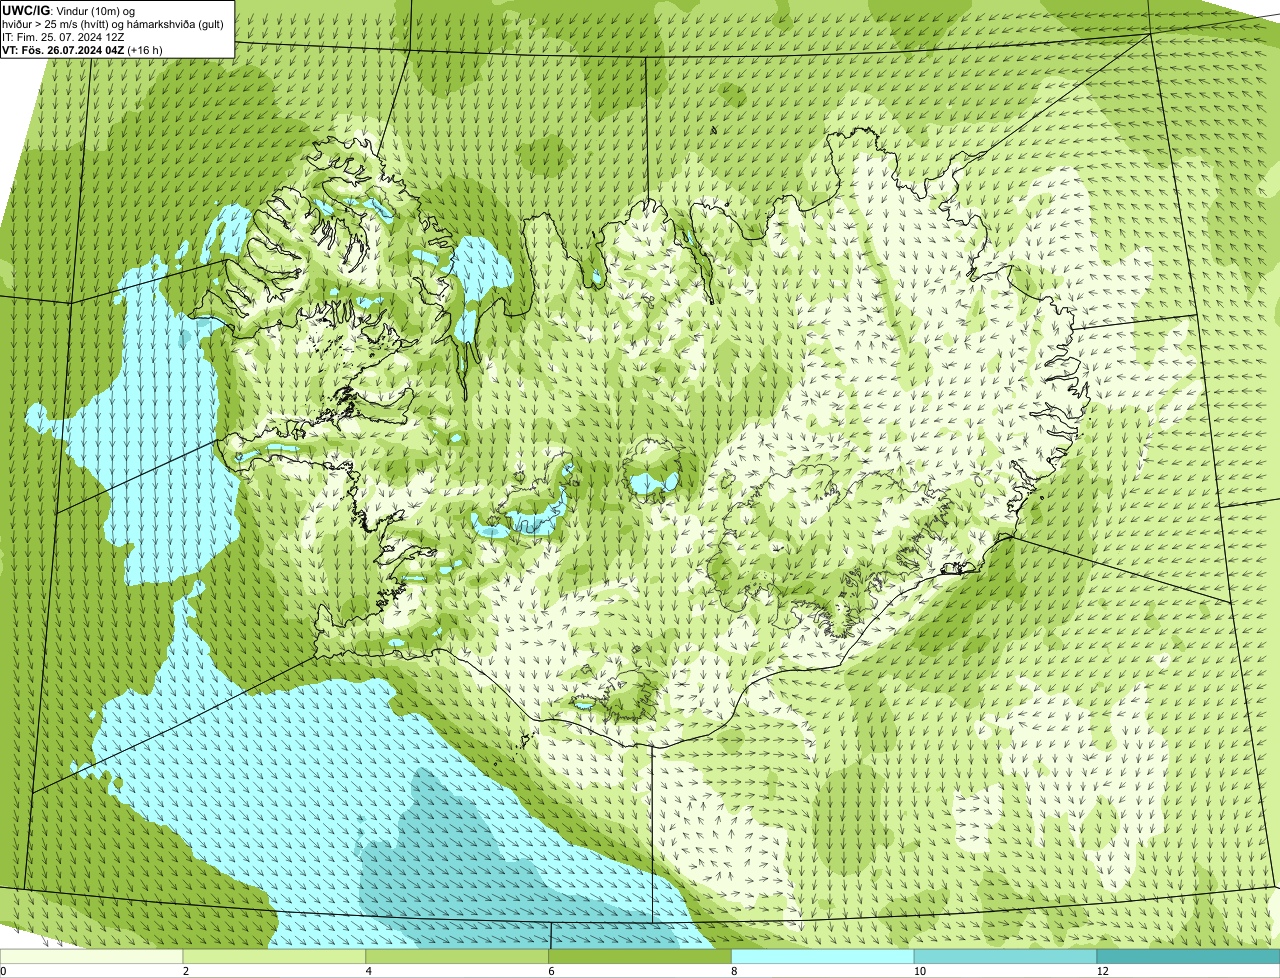This screenshot has width=1280, height=978.
Task: Click the 0–2 m/s pale yellow legend swatch
Action: point(92,956)
